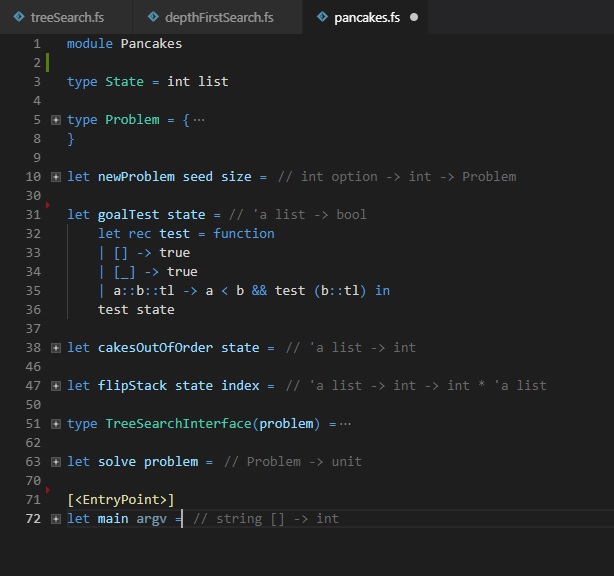The width and height of the screenshot is (614, 576).
Task: Click the unsaved dot on pancakes.fs tab
Action: (x=414, y=17)
